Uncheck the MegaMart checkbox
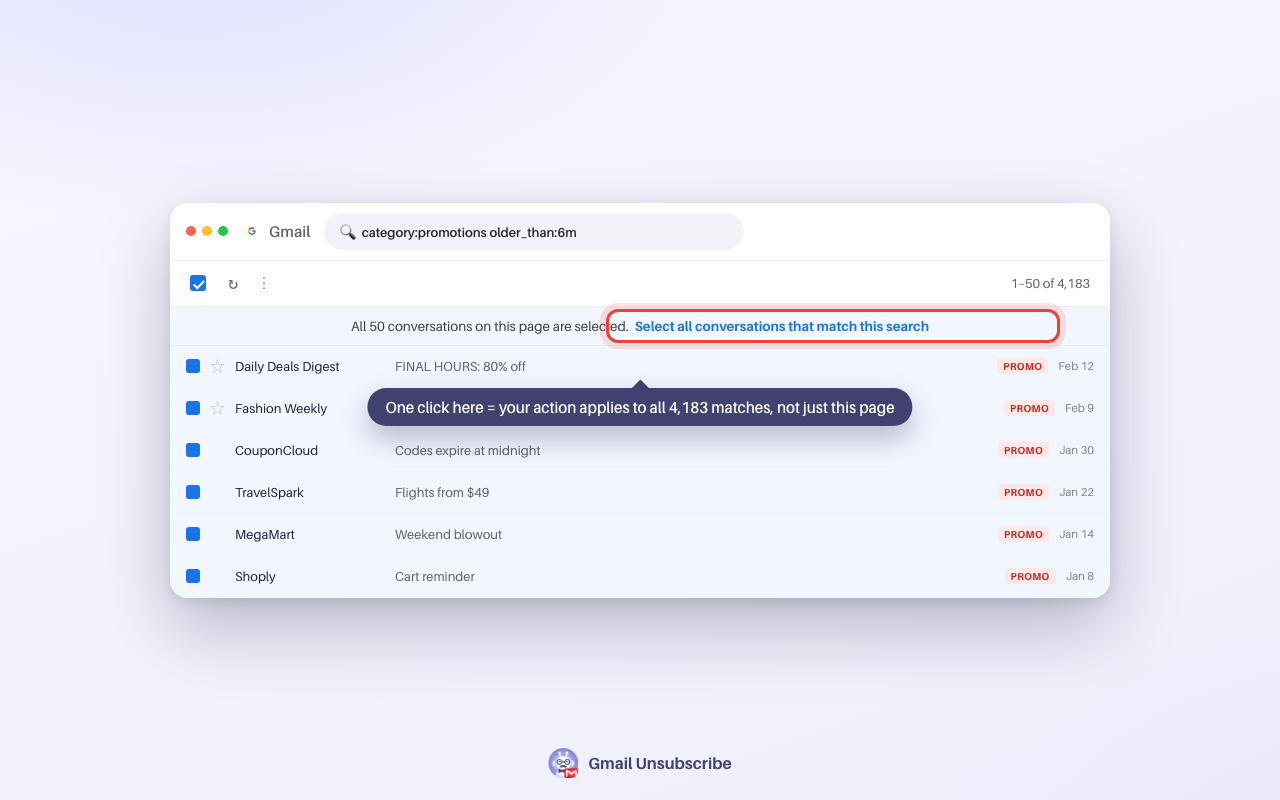The height and width of the screenshot is (800, 1280). click(x=193, y=534)
